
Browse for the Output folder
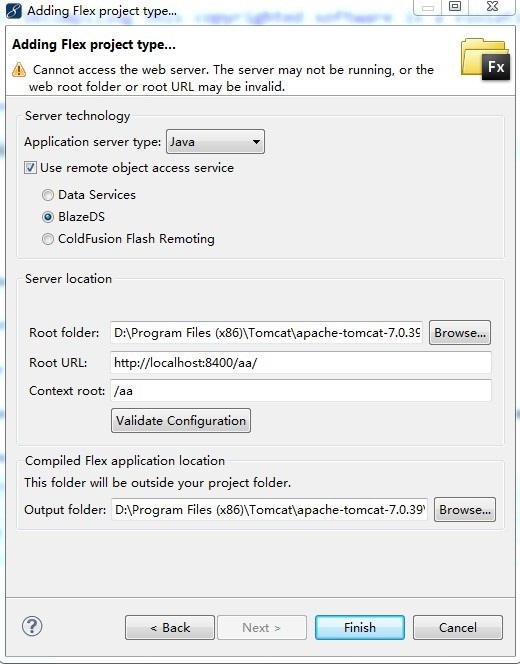point(465,509)
